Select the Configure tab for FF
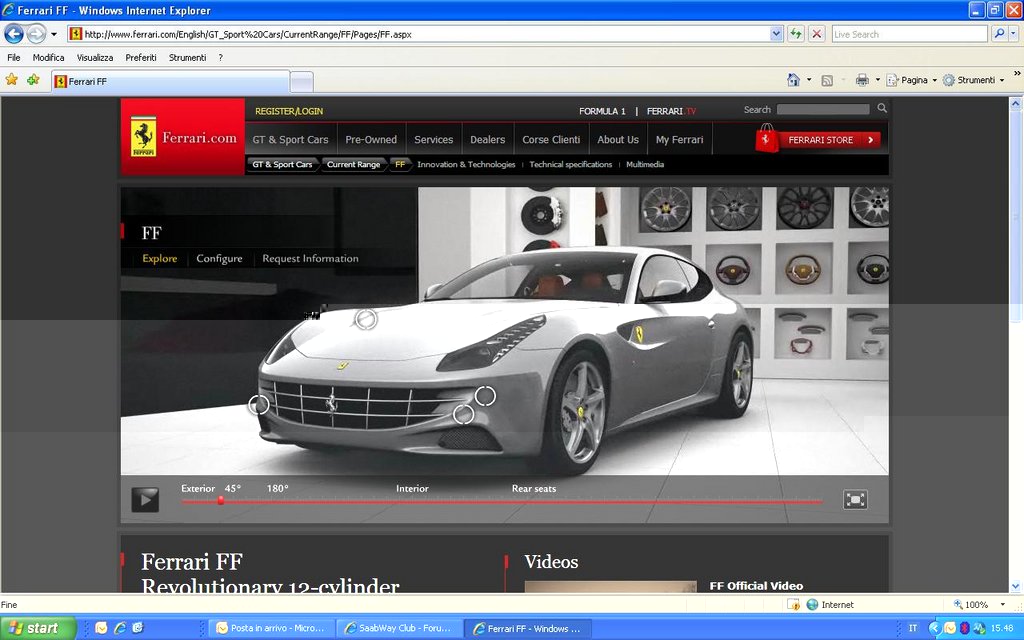The width and height of the screenshot is (1024, 640). [x=219, y=259]
